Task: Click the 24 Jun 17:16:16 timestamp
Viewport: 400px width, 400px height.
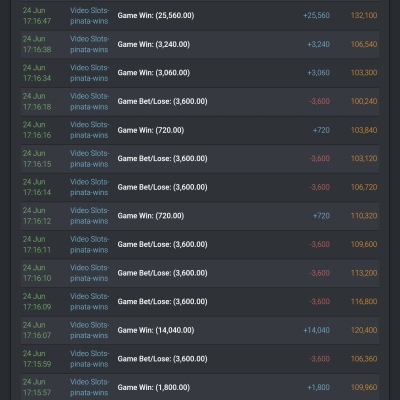Action: (x=37, y=130)
